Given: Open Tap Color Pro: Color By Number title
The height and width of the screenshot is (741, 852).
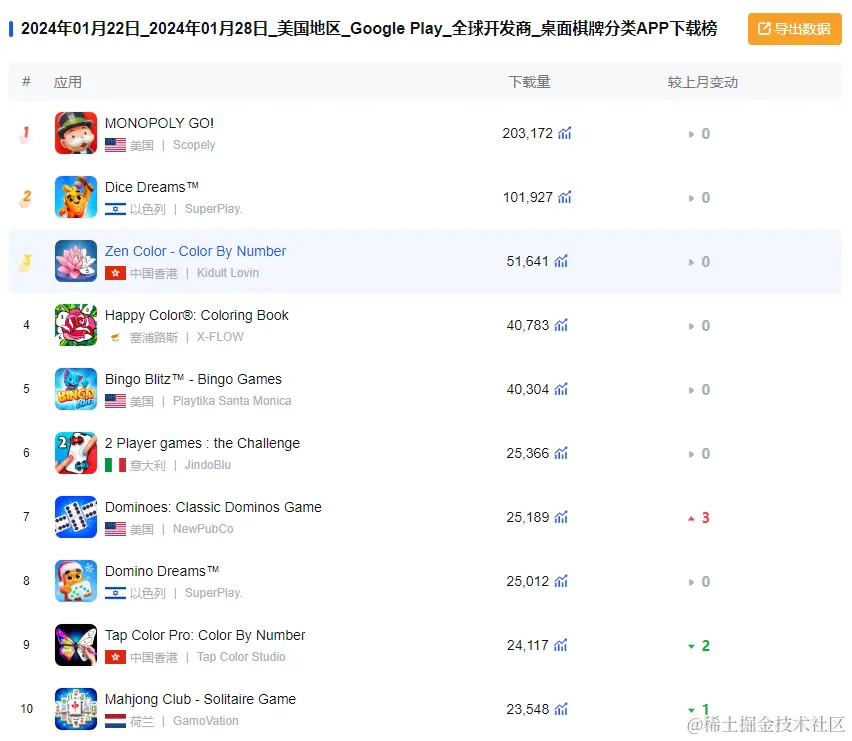Looking at the screenshot, I should pos(205,635).
